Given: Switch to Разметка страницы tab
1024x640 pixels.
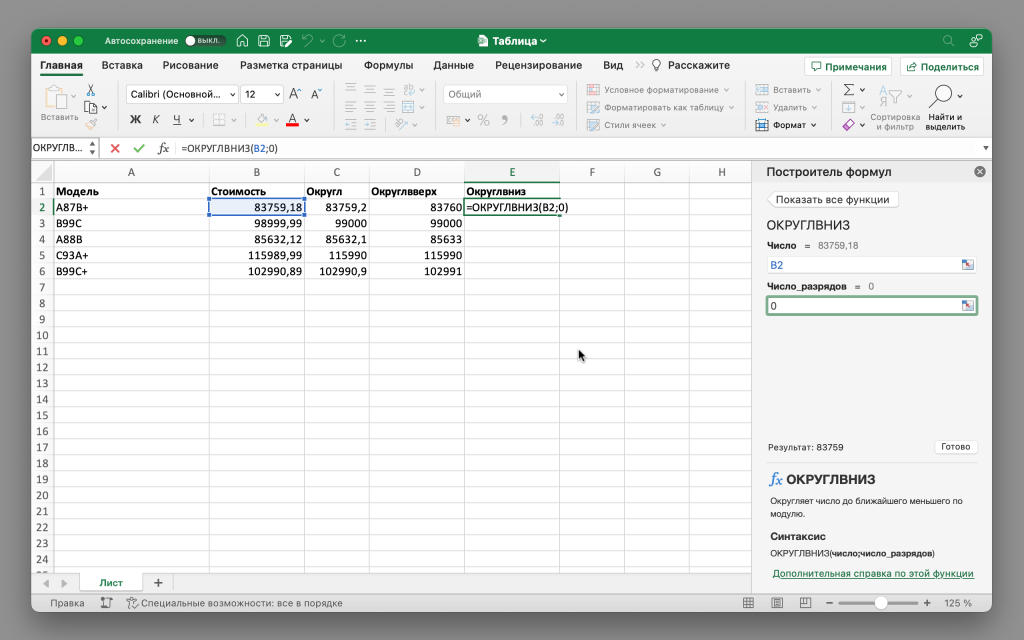Looking at the screenshot, I should pos(291,65).
